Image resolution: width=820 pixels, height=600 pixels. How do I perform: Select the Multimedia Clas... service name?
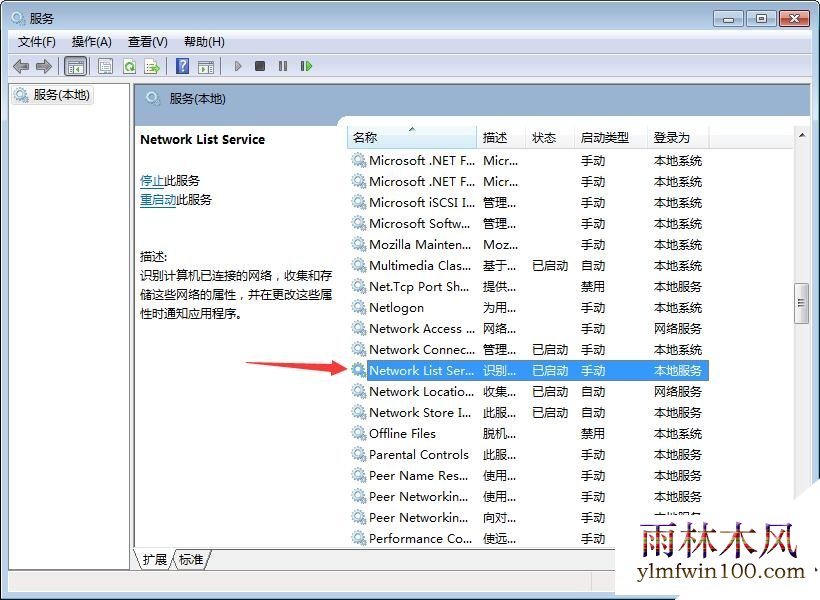pyautogui.click(x=420, y=265)
